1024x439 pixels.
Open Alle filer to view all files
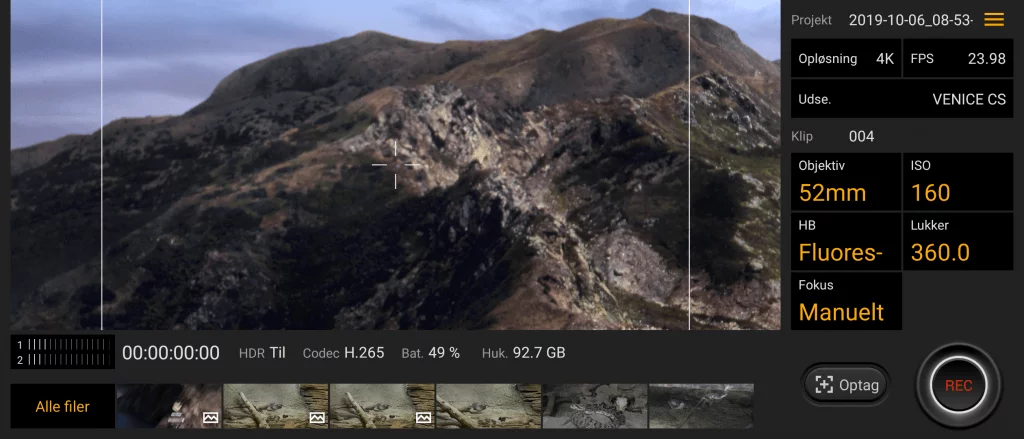coord(62,406)
